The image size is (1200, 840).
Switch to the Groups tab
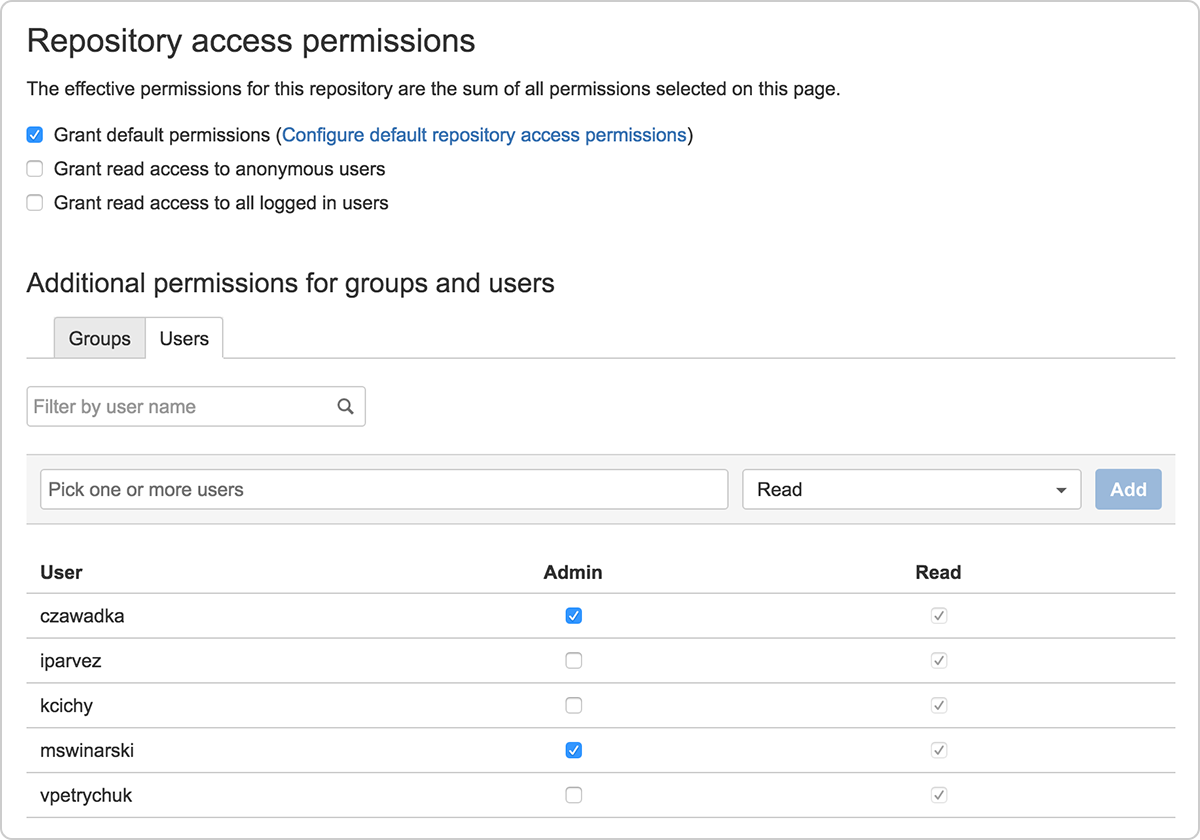(x=99, y=338)
